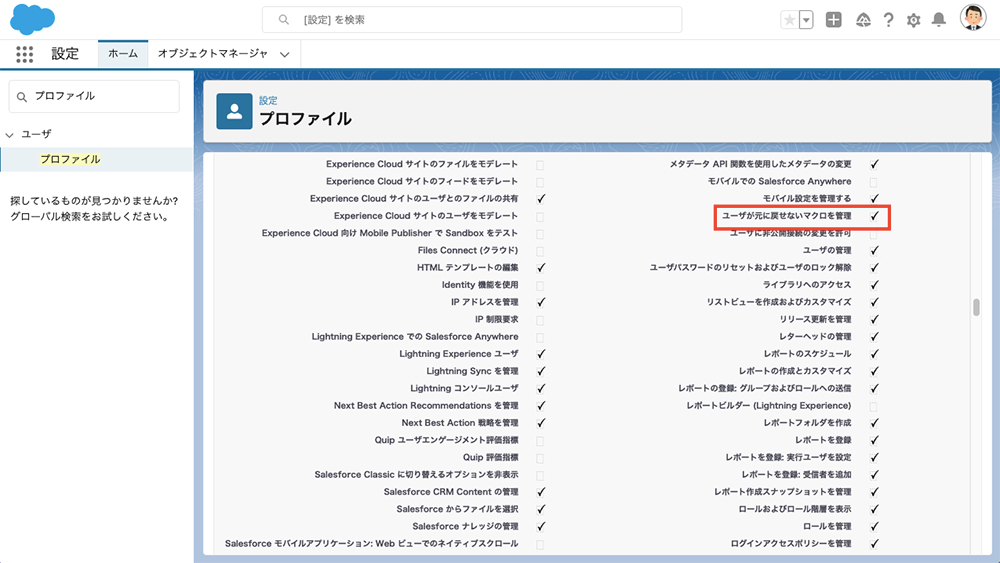
Task: Click the quick find magnifier icon
Action: [22, 96]
